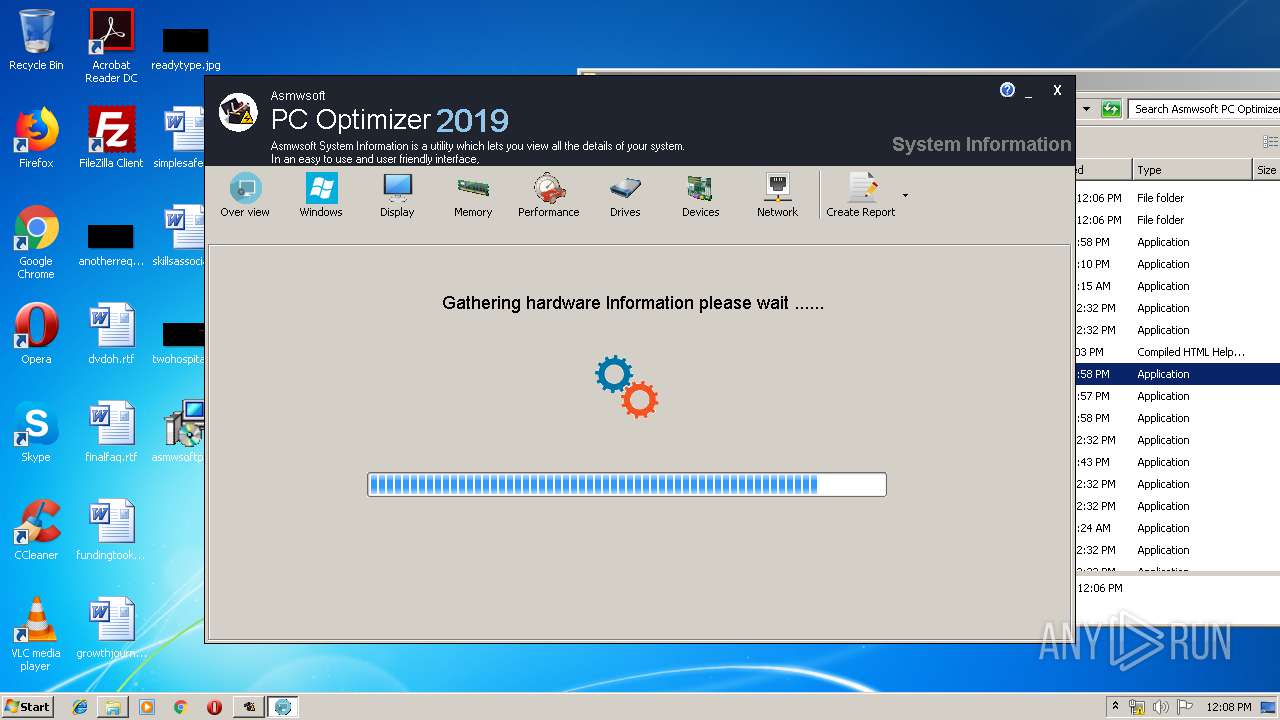Click the hardware gathering progress bar
Image resolution: width=1280 pixels, height=720 pixels.
tap(627, 485)
